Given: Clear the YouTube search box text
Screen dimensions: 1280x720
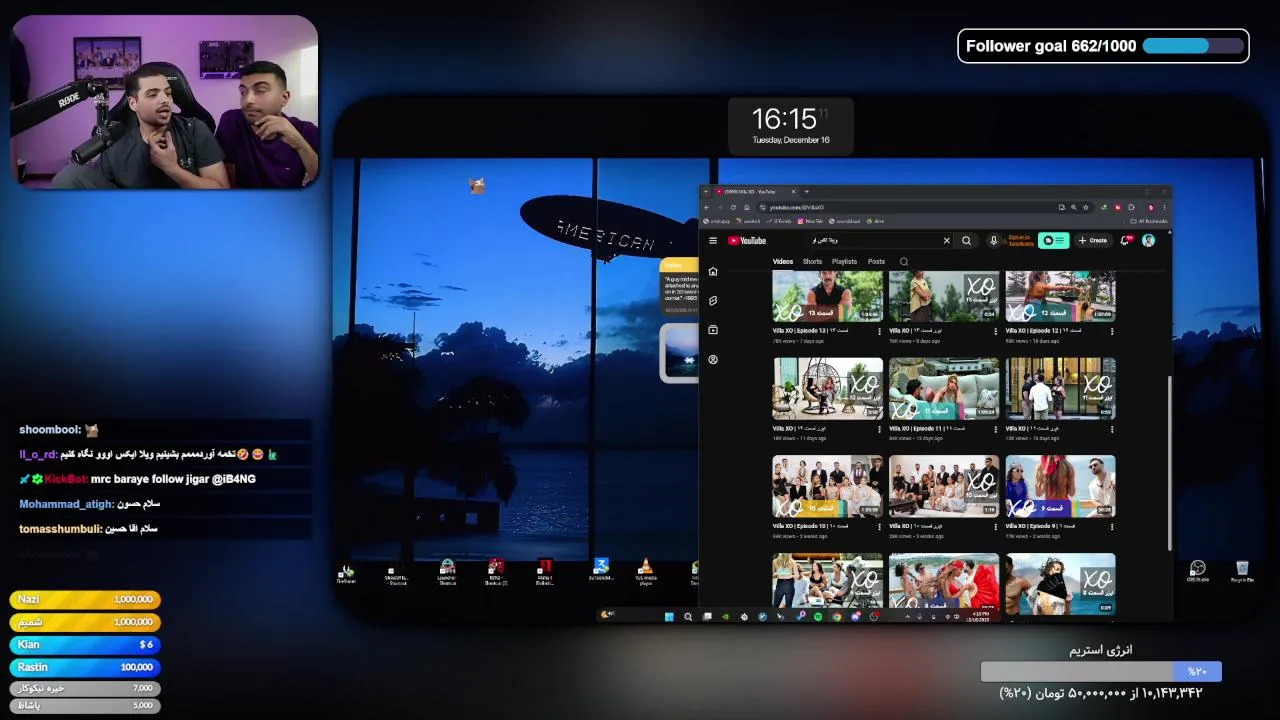Looking at the screenshot, I should pyautogui.click(x=947, y=240).
